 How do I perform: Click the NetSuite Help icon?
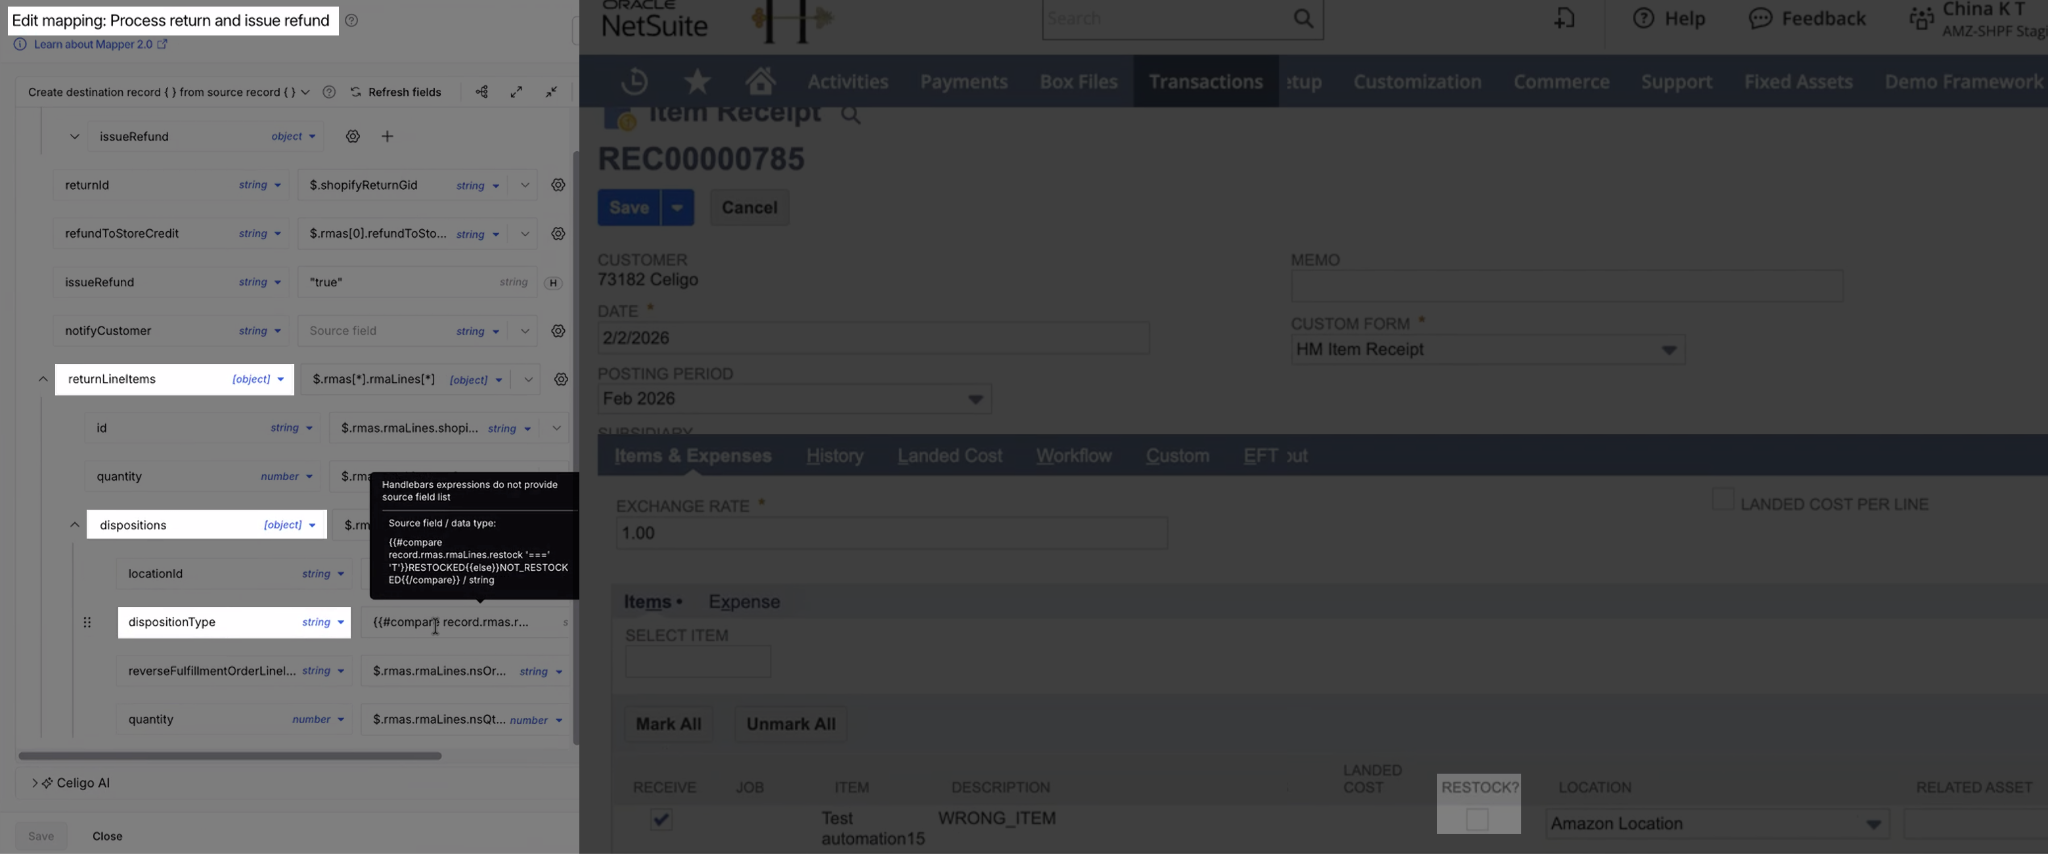[1668, 18]
